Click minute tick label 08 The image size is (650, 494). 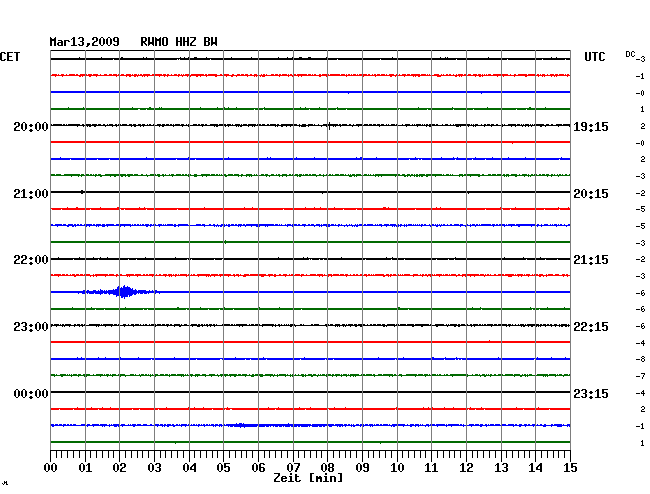(x=327, y=468)
